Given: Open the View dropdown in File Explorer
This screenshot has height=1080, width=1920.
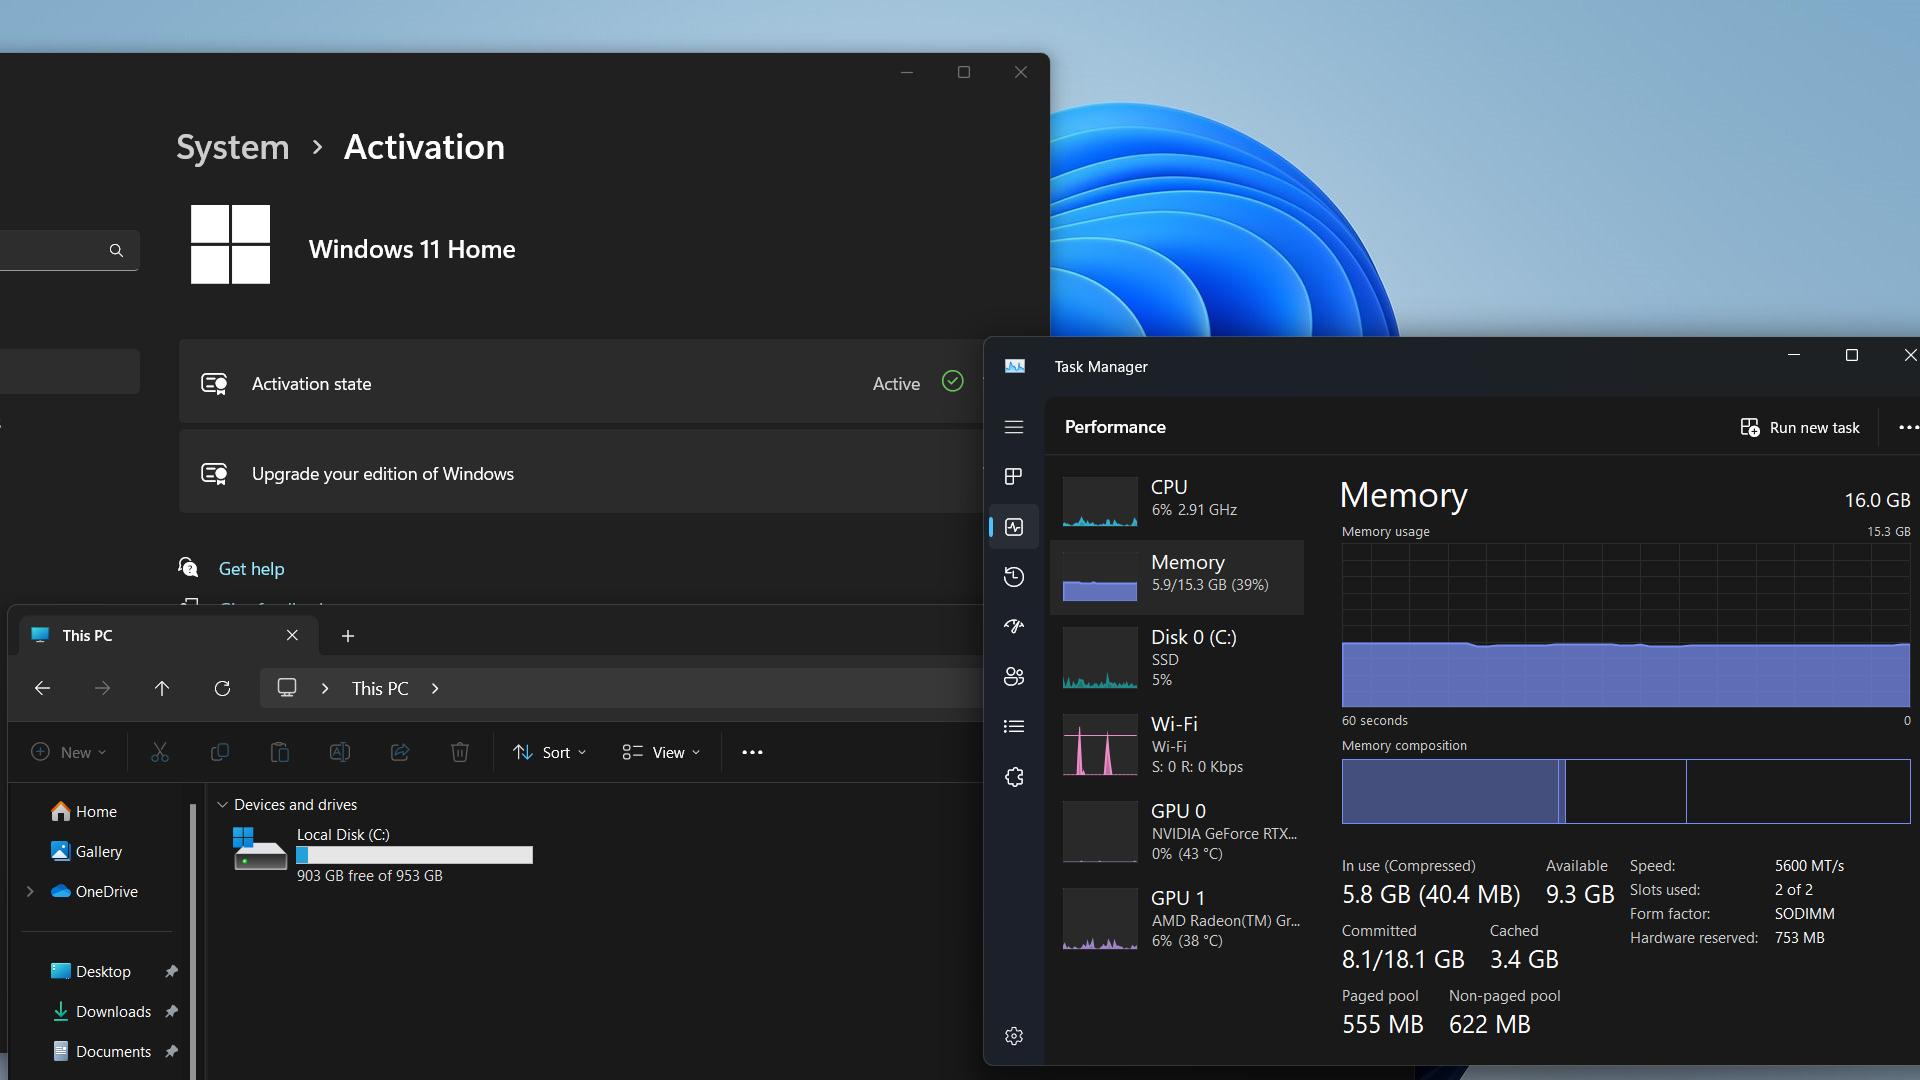Looking at the screenshot, I should (661, 752).
